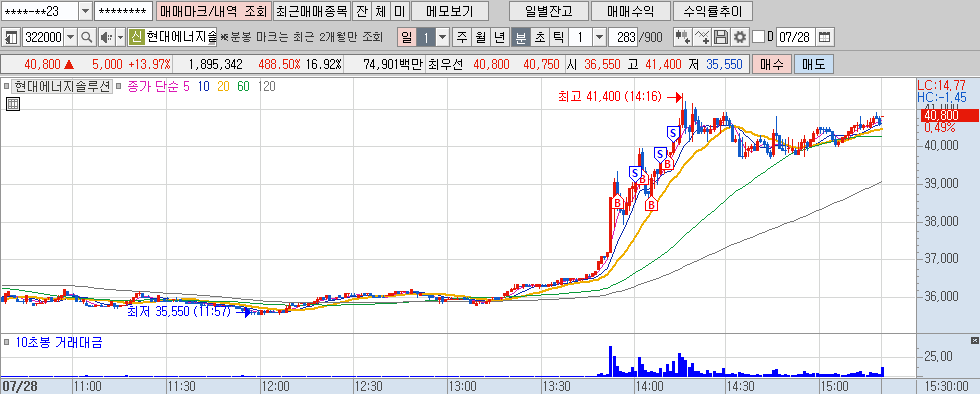Image resolution: width=980 pixels, height=394 pixels.
Task: Open the account number dropdown arrow
Action: (x=86, y=11)
